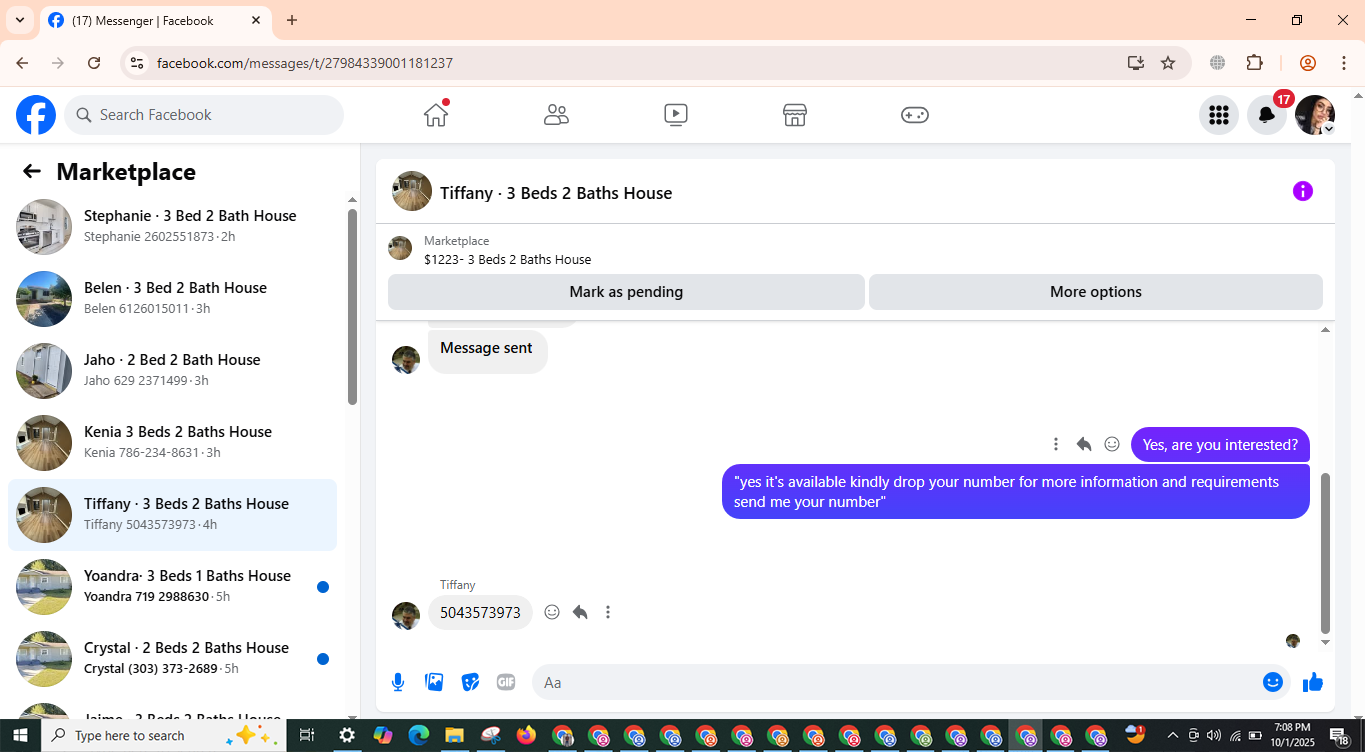1365x752 pixels.
Task: Mark the listing as pending
Action: 626,292
